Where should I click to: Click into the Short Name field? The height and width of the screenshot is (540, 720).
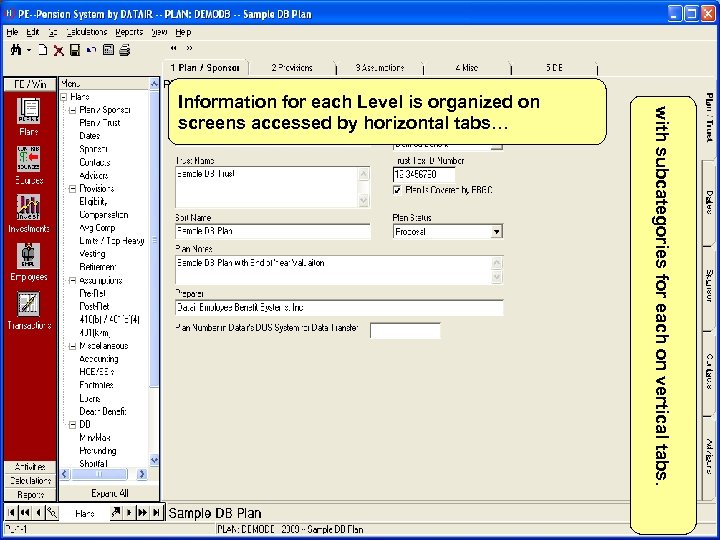(273, 231)
